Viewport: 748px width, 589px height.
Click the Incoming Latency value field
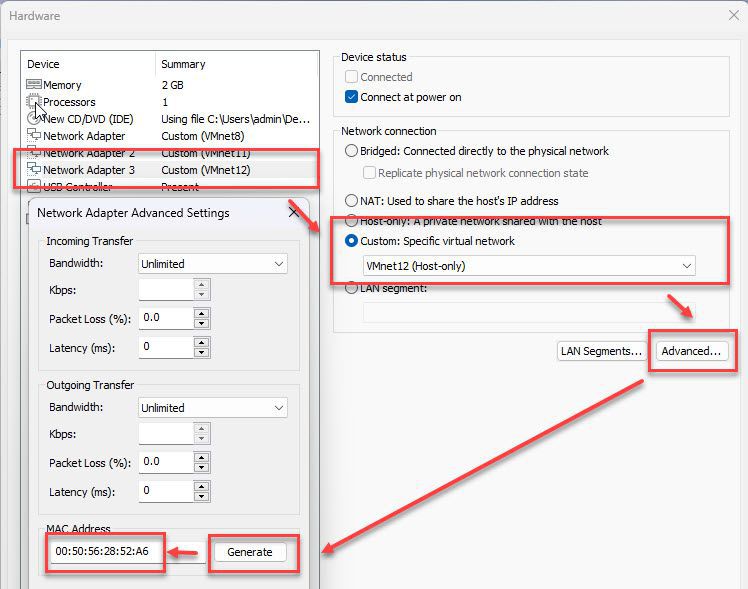[166, 347]
